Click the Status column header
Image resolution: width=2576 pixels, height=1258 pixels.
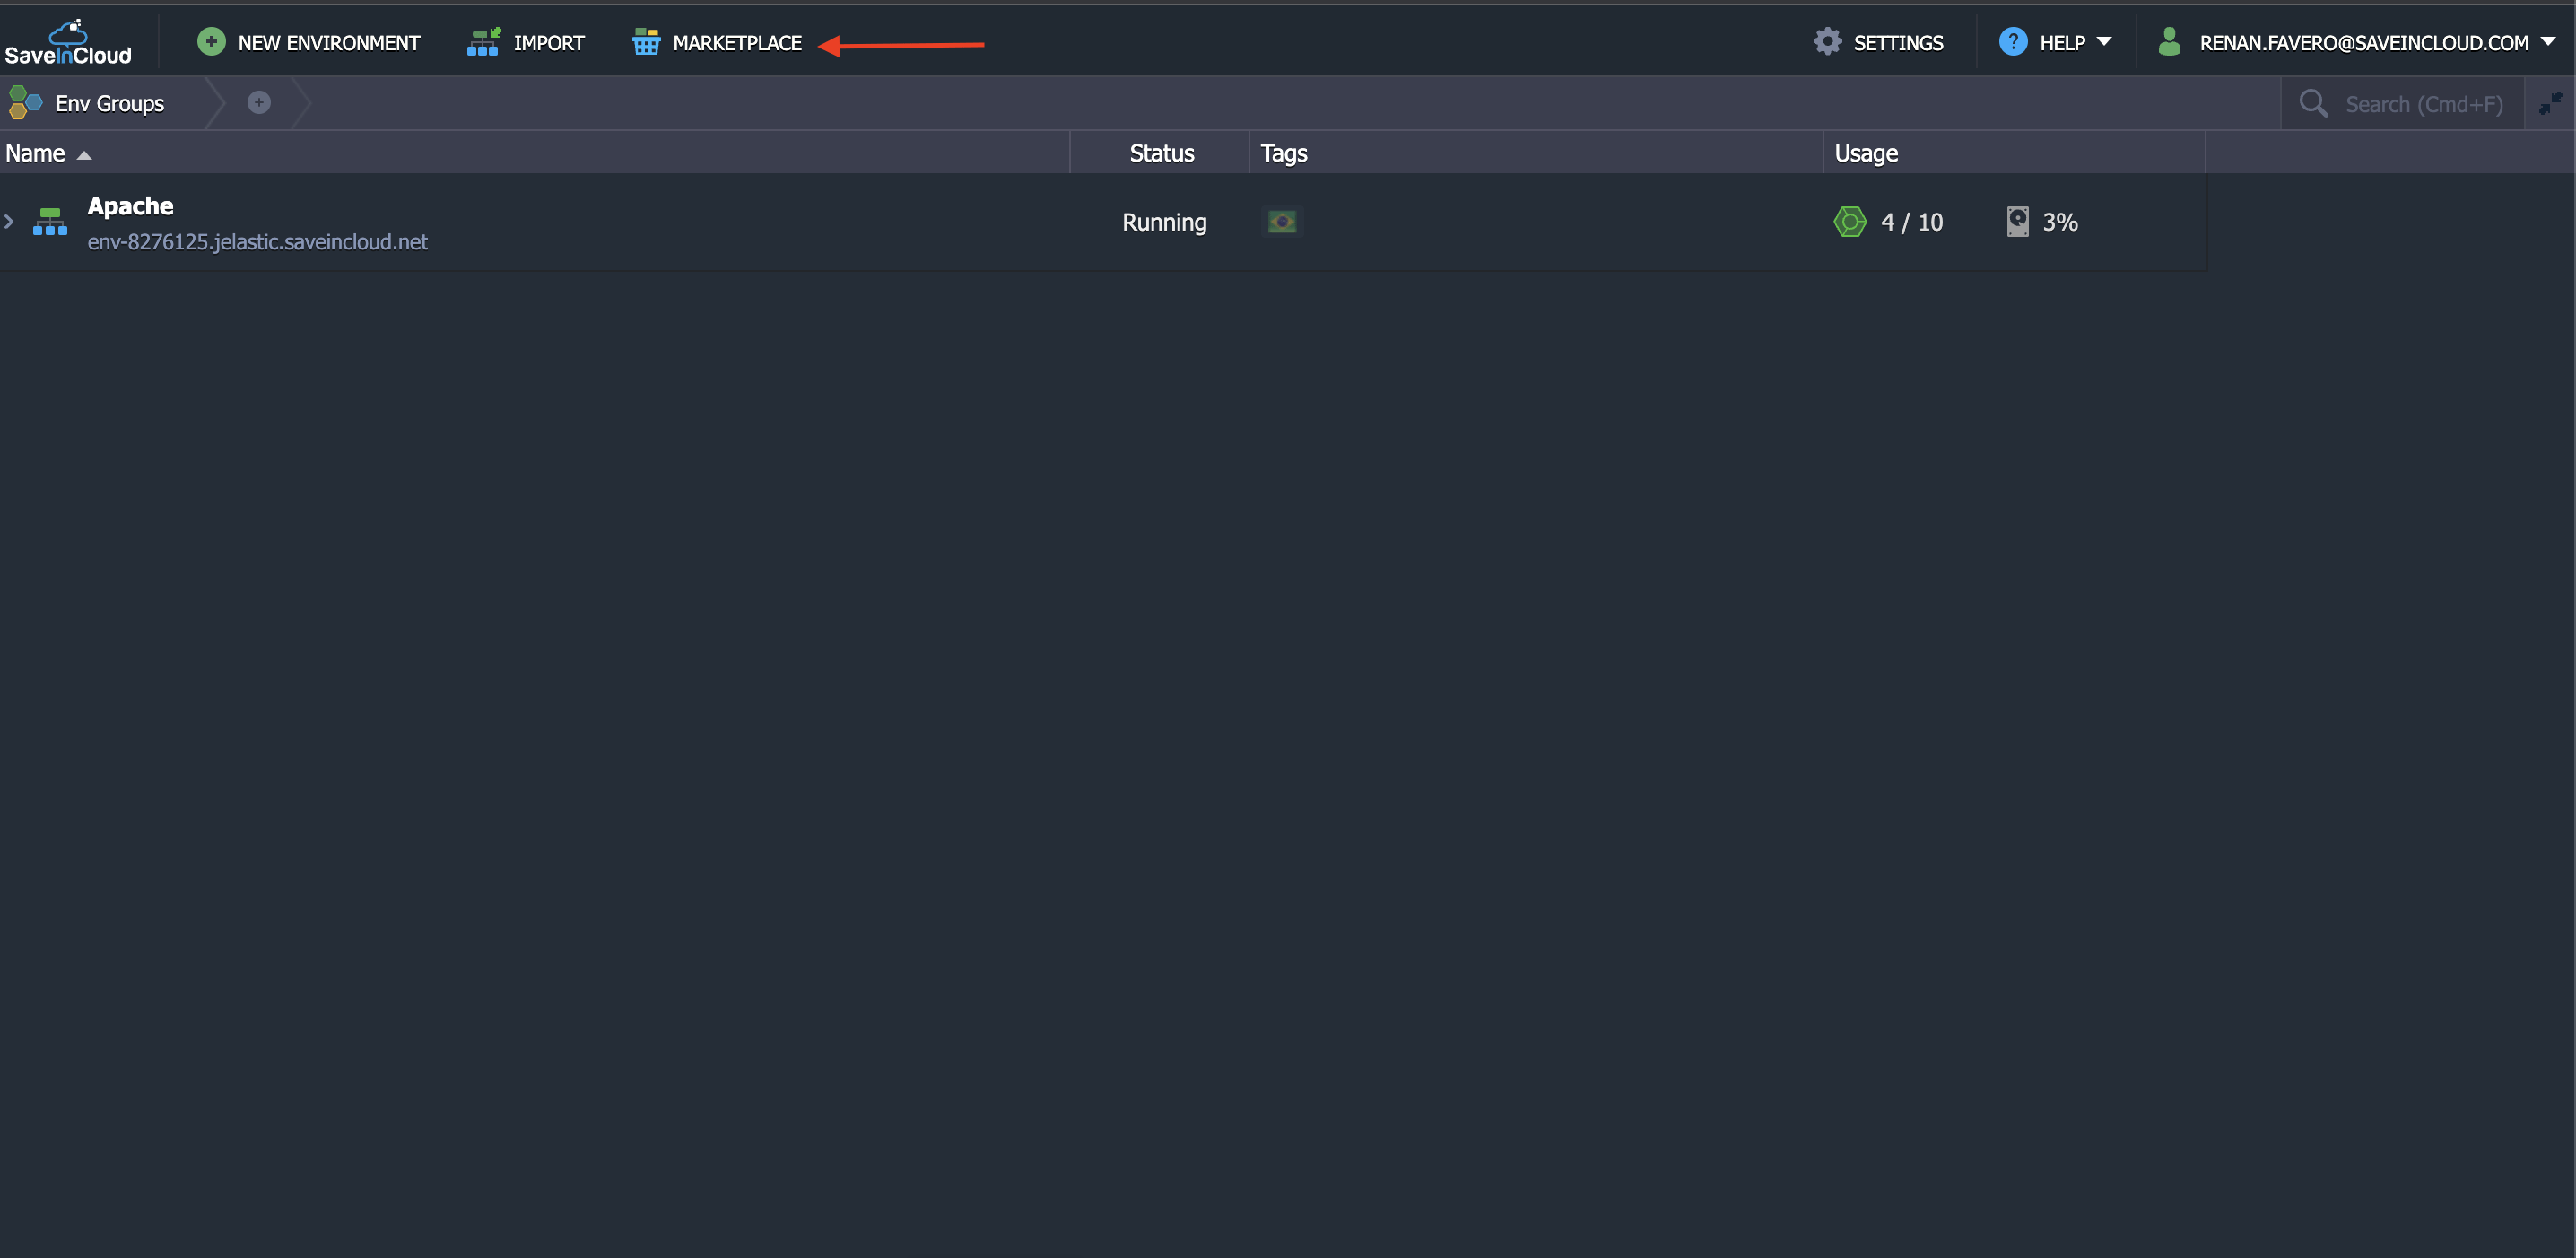coord(1161,153)
